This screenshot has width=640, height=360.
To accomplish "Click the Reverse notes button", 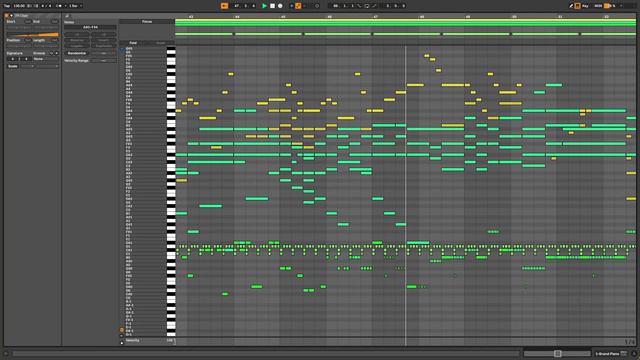I will point(77,40).
